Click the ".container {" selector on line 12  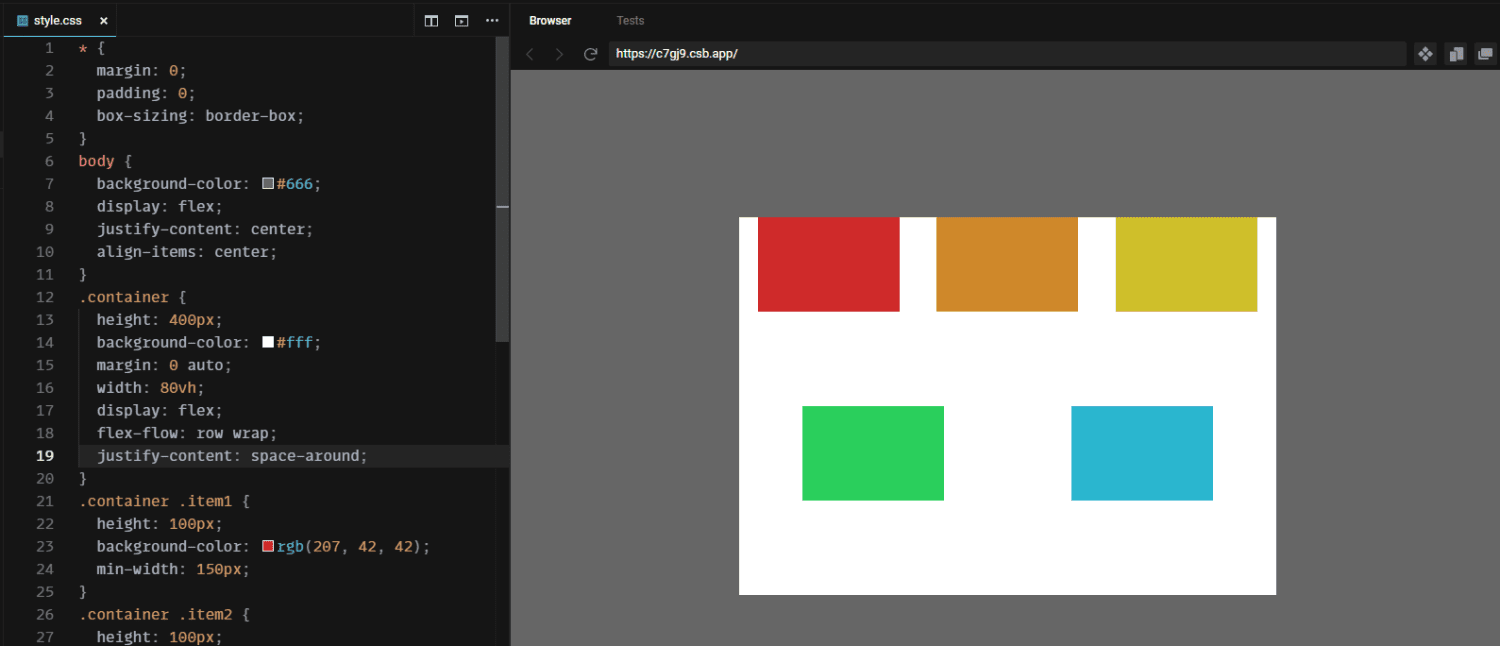(132, 297)
